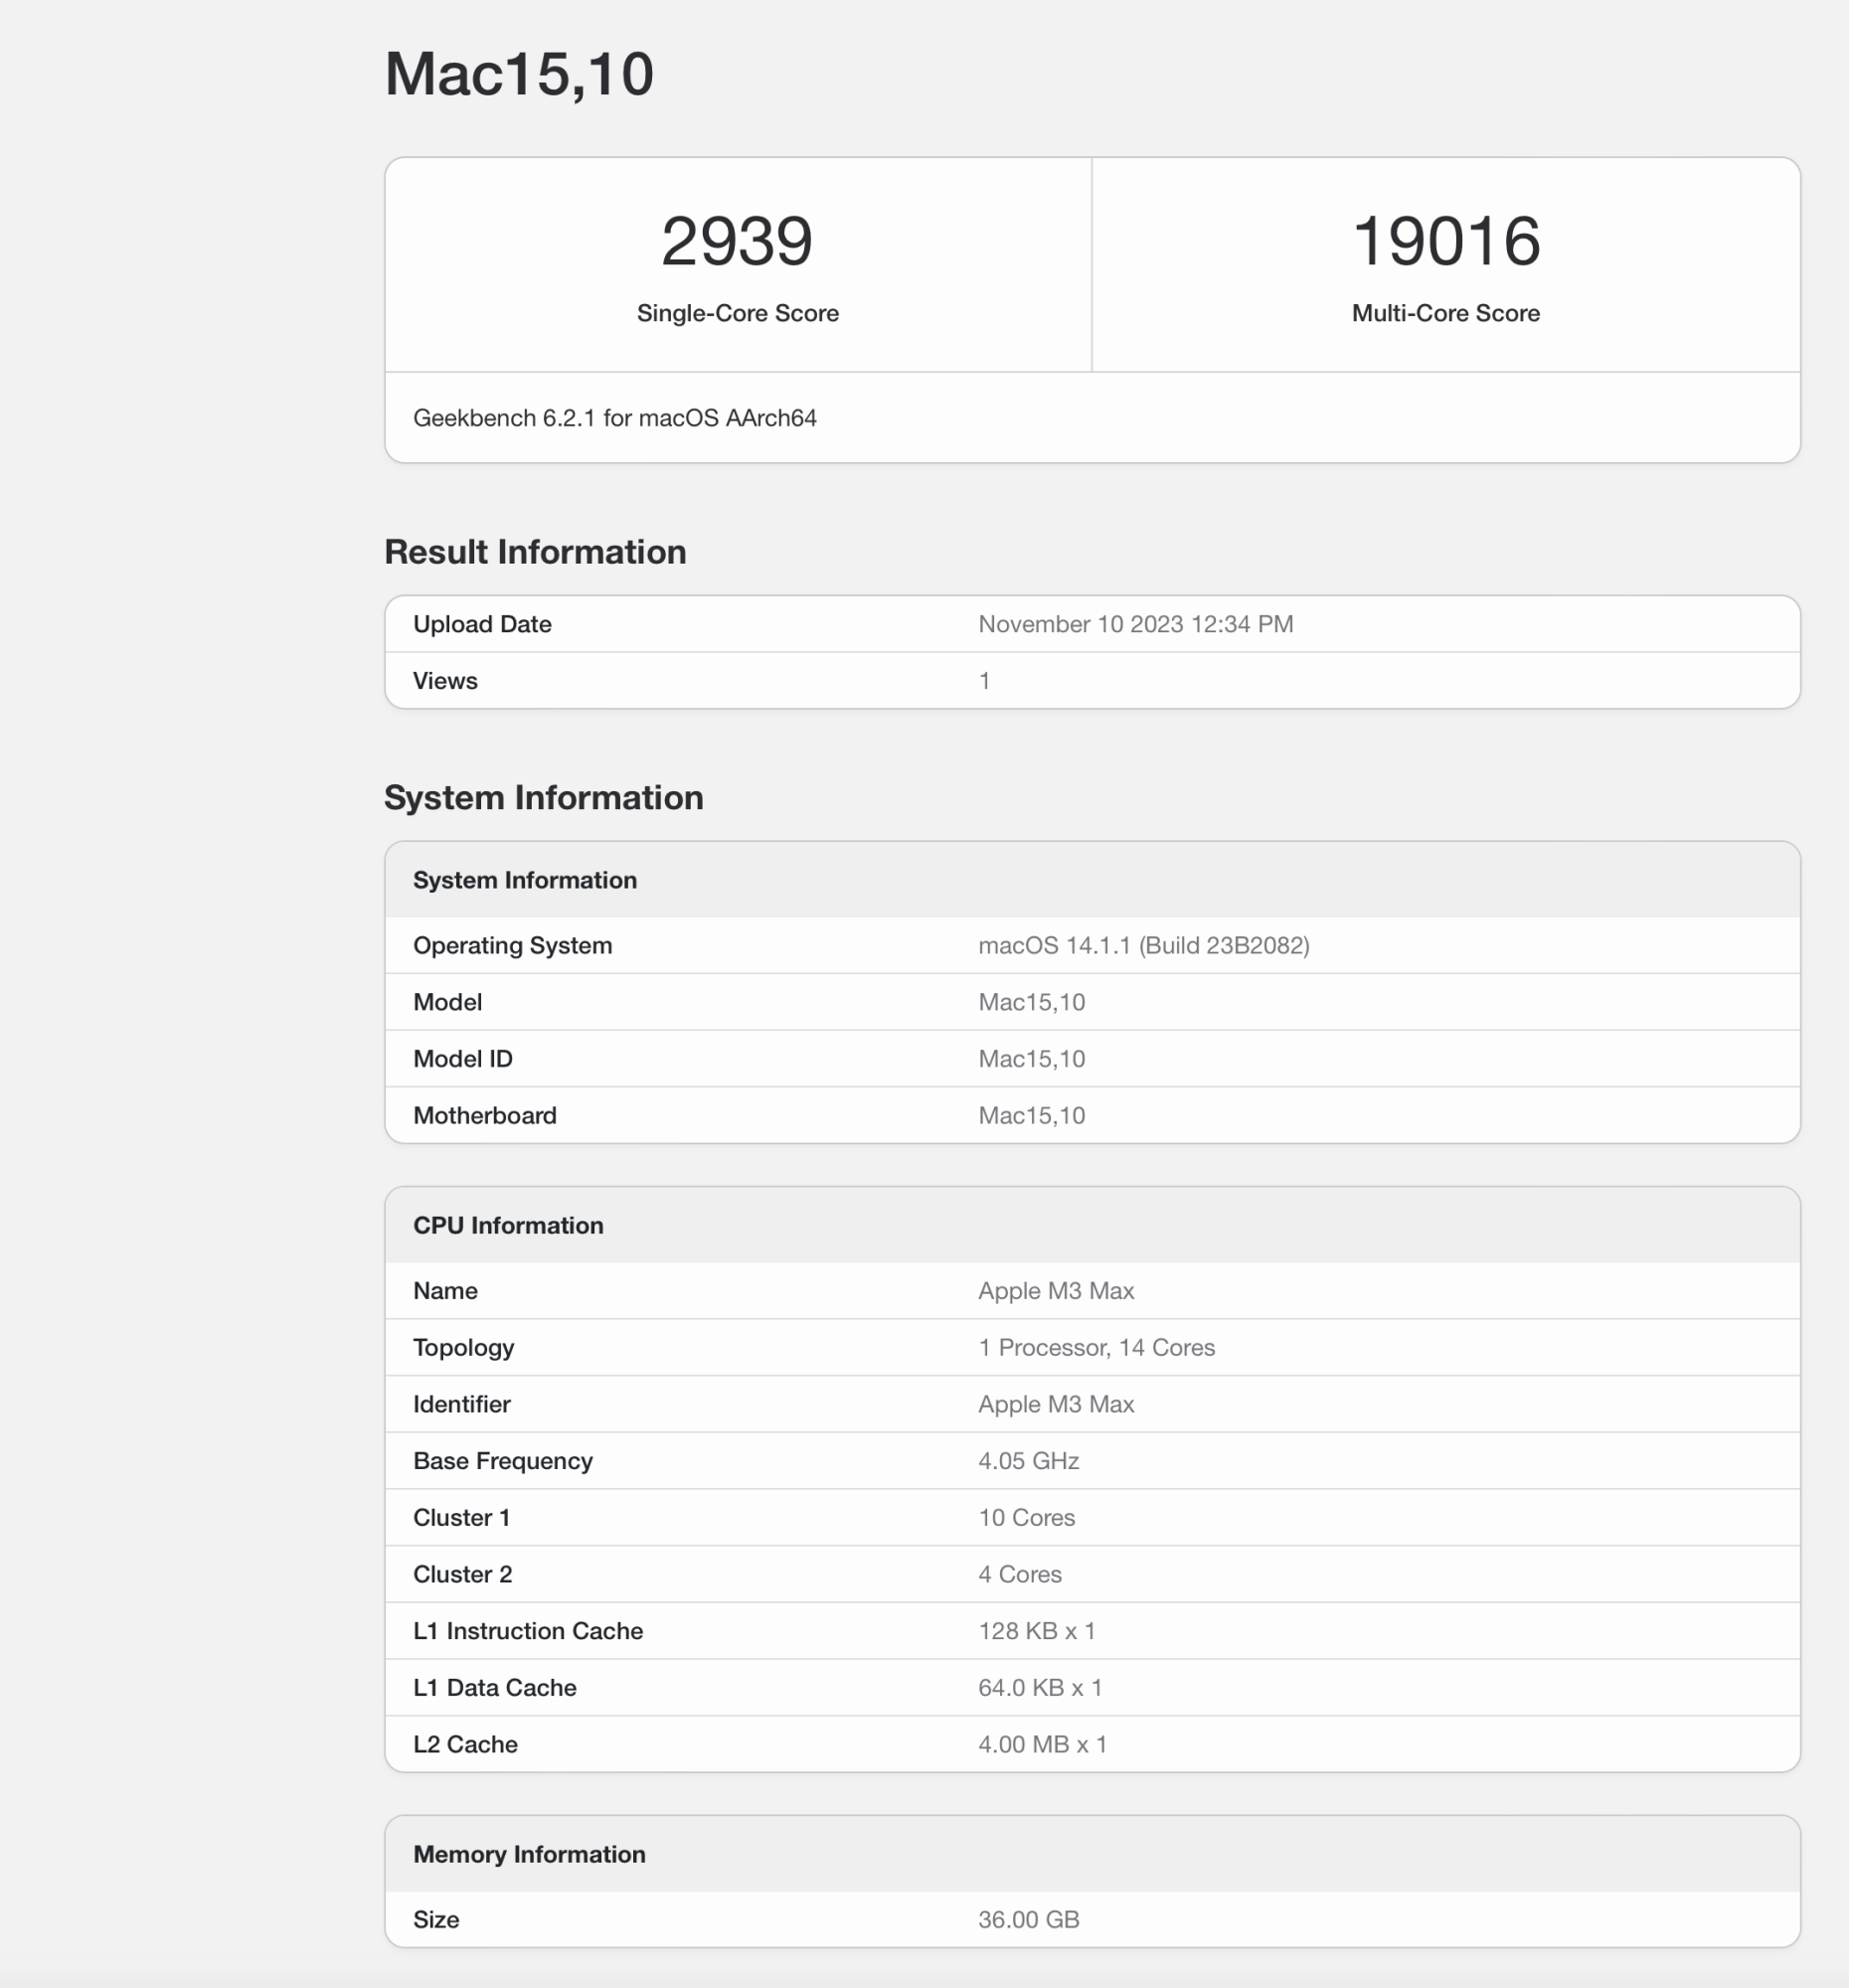Click "Geekbench 6.2.1 for macOS AArch64" text

615,418
